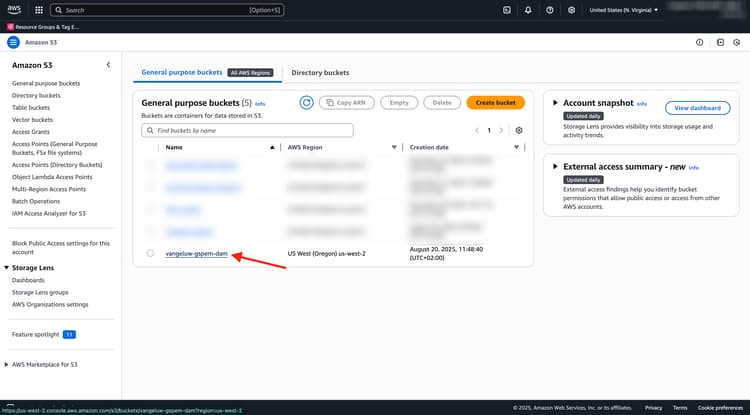
Task: Open the help question mark icon
Action: [550, 10]
